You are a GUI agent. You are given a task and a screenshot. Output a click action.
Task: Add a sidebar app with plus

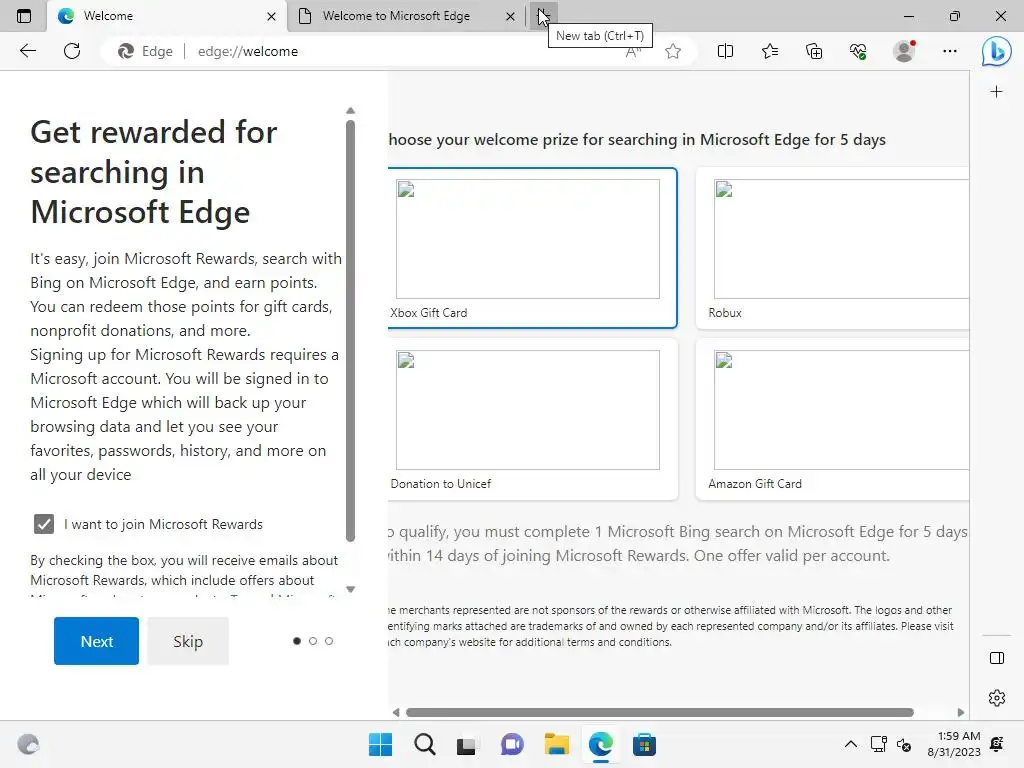[996, 91]
